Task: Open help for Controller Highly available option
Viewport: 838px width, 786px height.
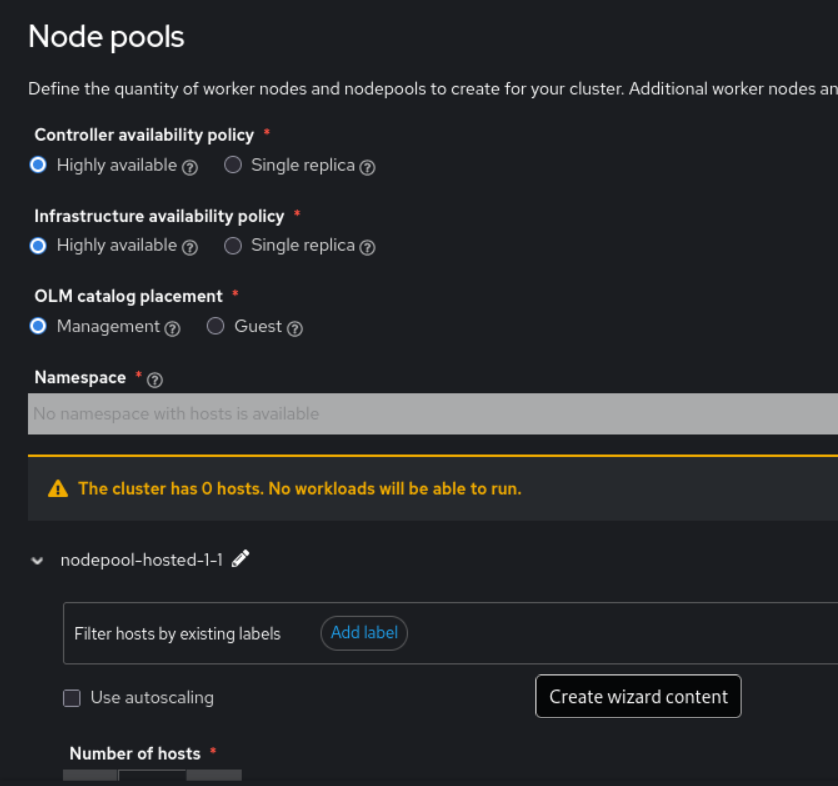Action: tap(190, 167)
